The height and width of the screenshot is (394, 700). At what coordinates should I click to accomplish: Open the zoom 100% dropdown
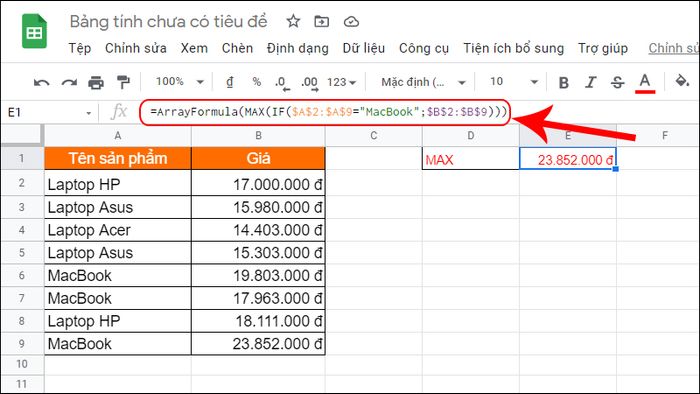coord(179,82)
